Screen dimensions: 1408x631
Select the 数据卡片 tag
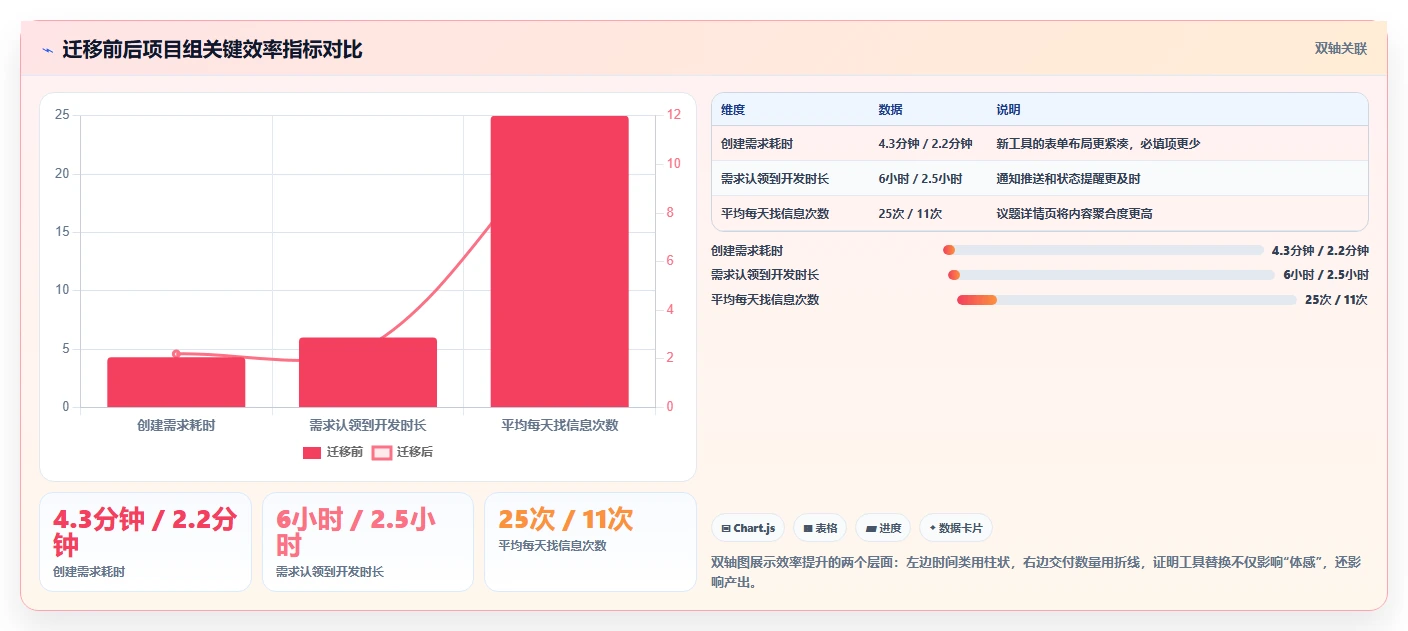956,528
